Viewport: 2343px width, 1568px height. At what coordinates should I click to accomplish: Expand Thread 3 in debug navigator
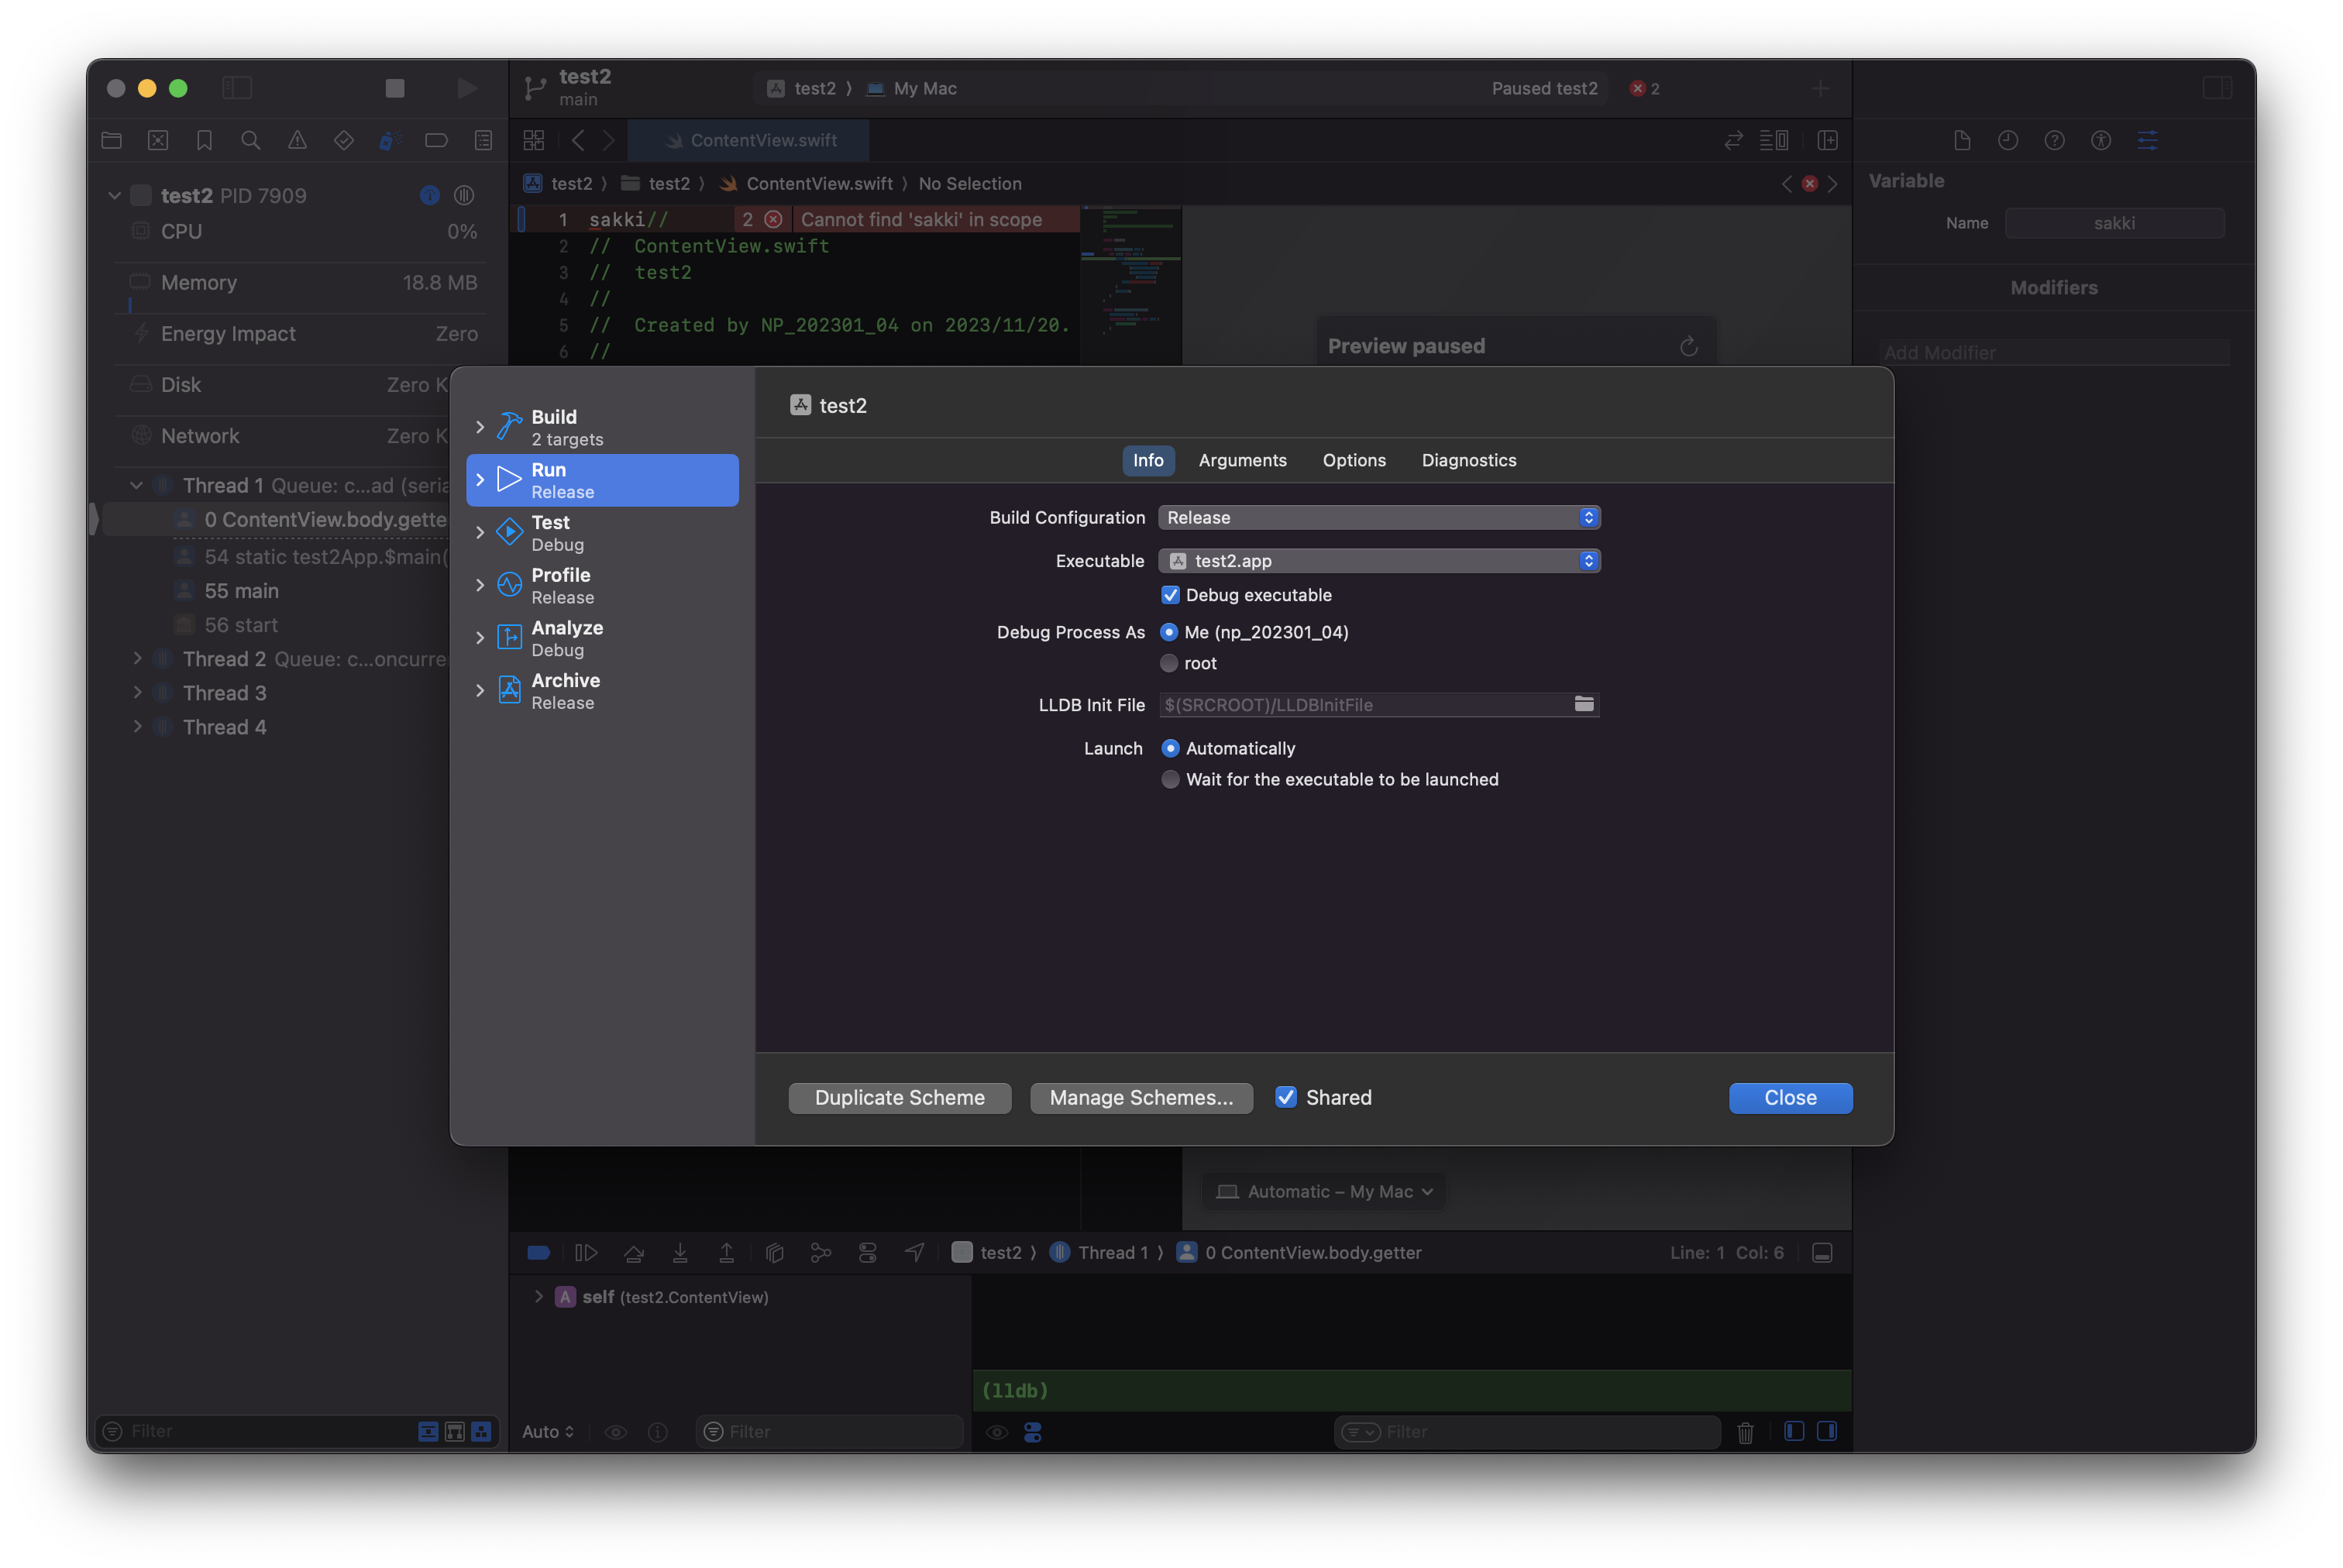pos(138,692)
